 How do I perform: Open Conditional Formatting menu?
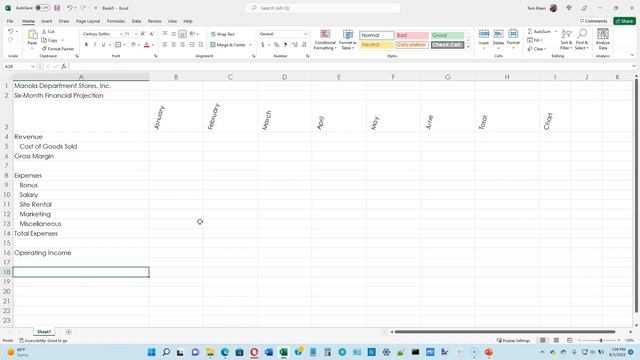(325, 40)
